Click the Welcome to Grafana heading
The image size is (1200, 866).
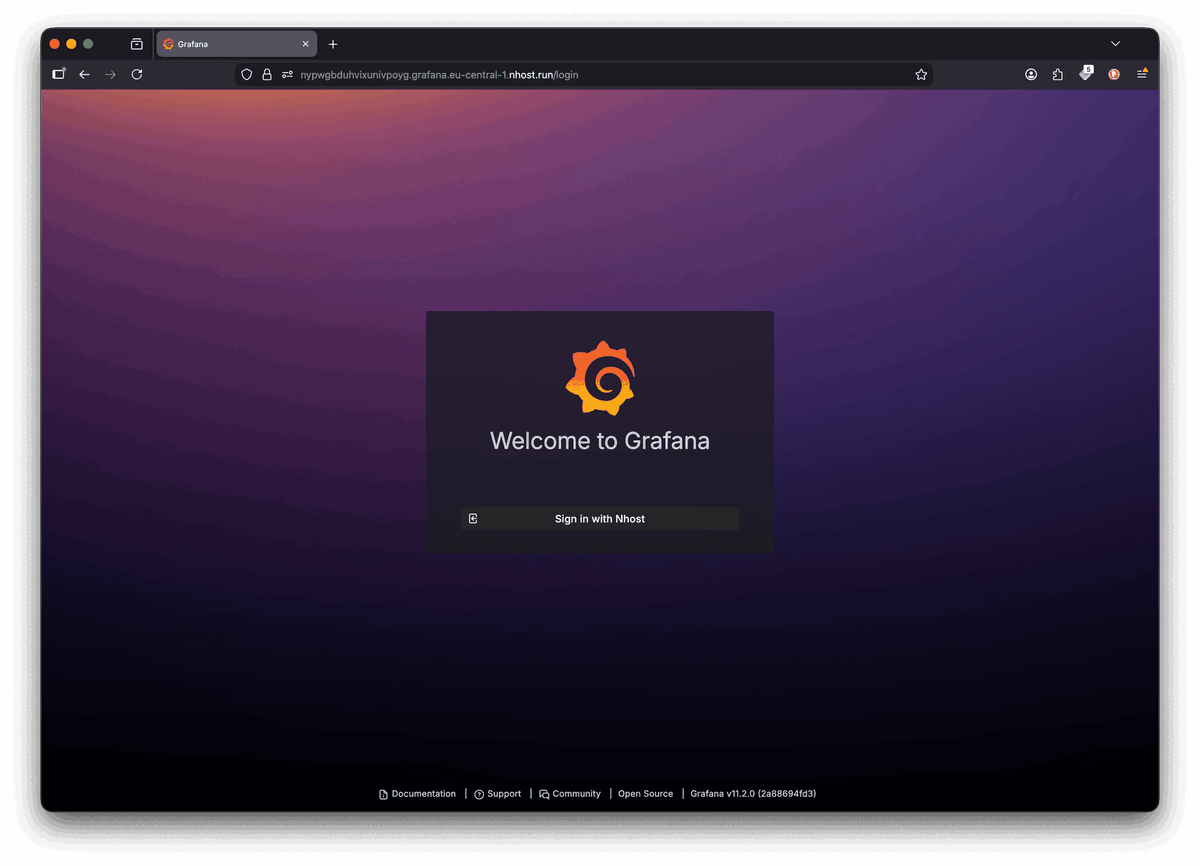[x=600, y=441]
